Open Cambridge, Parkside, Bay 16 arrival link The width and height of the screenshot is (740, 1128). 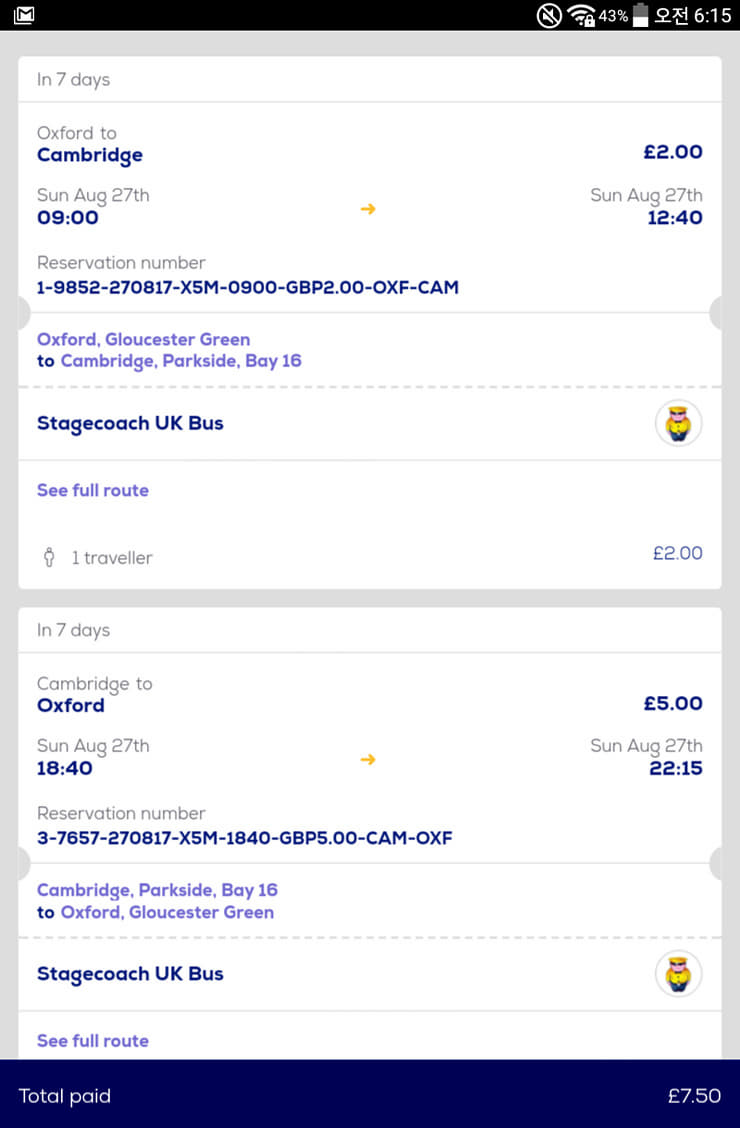pyautogui.click(x=181, y=361)
